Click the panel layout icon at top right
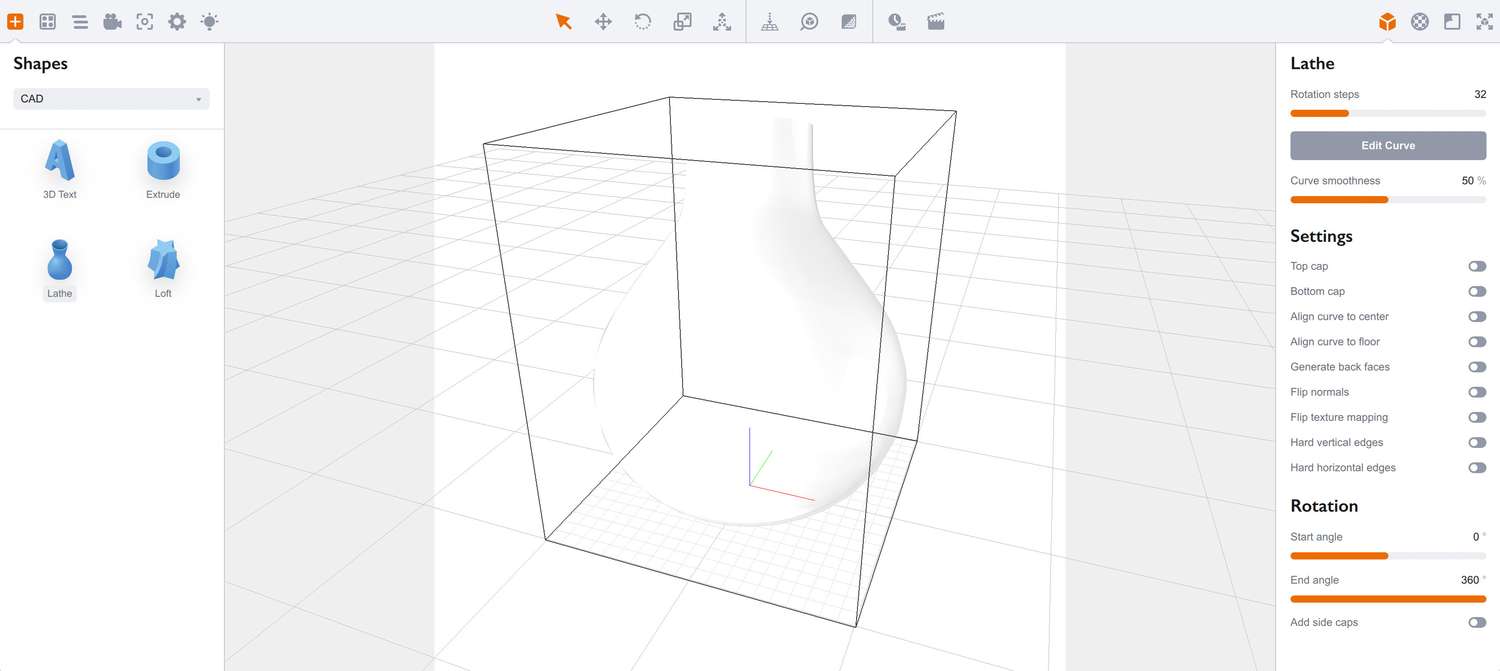1500x671 pixels. click(x=1452, y=21)
